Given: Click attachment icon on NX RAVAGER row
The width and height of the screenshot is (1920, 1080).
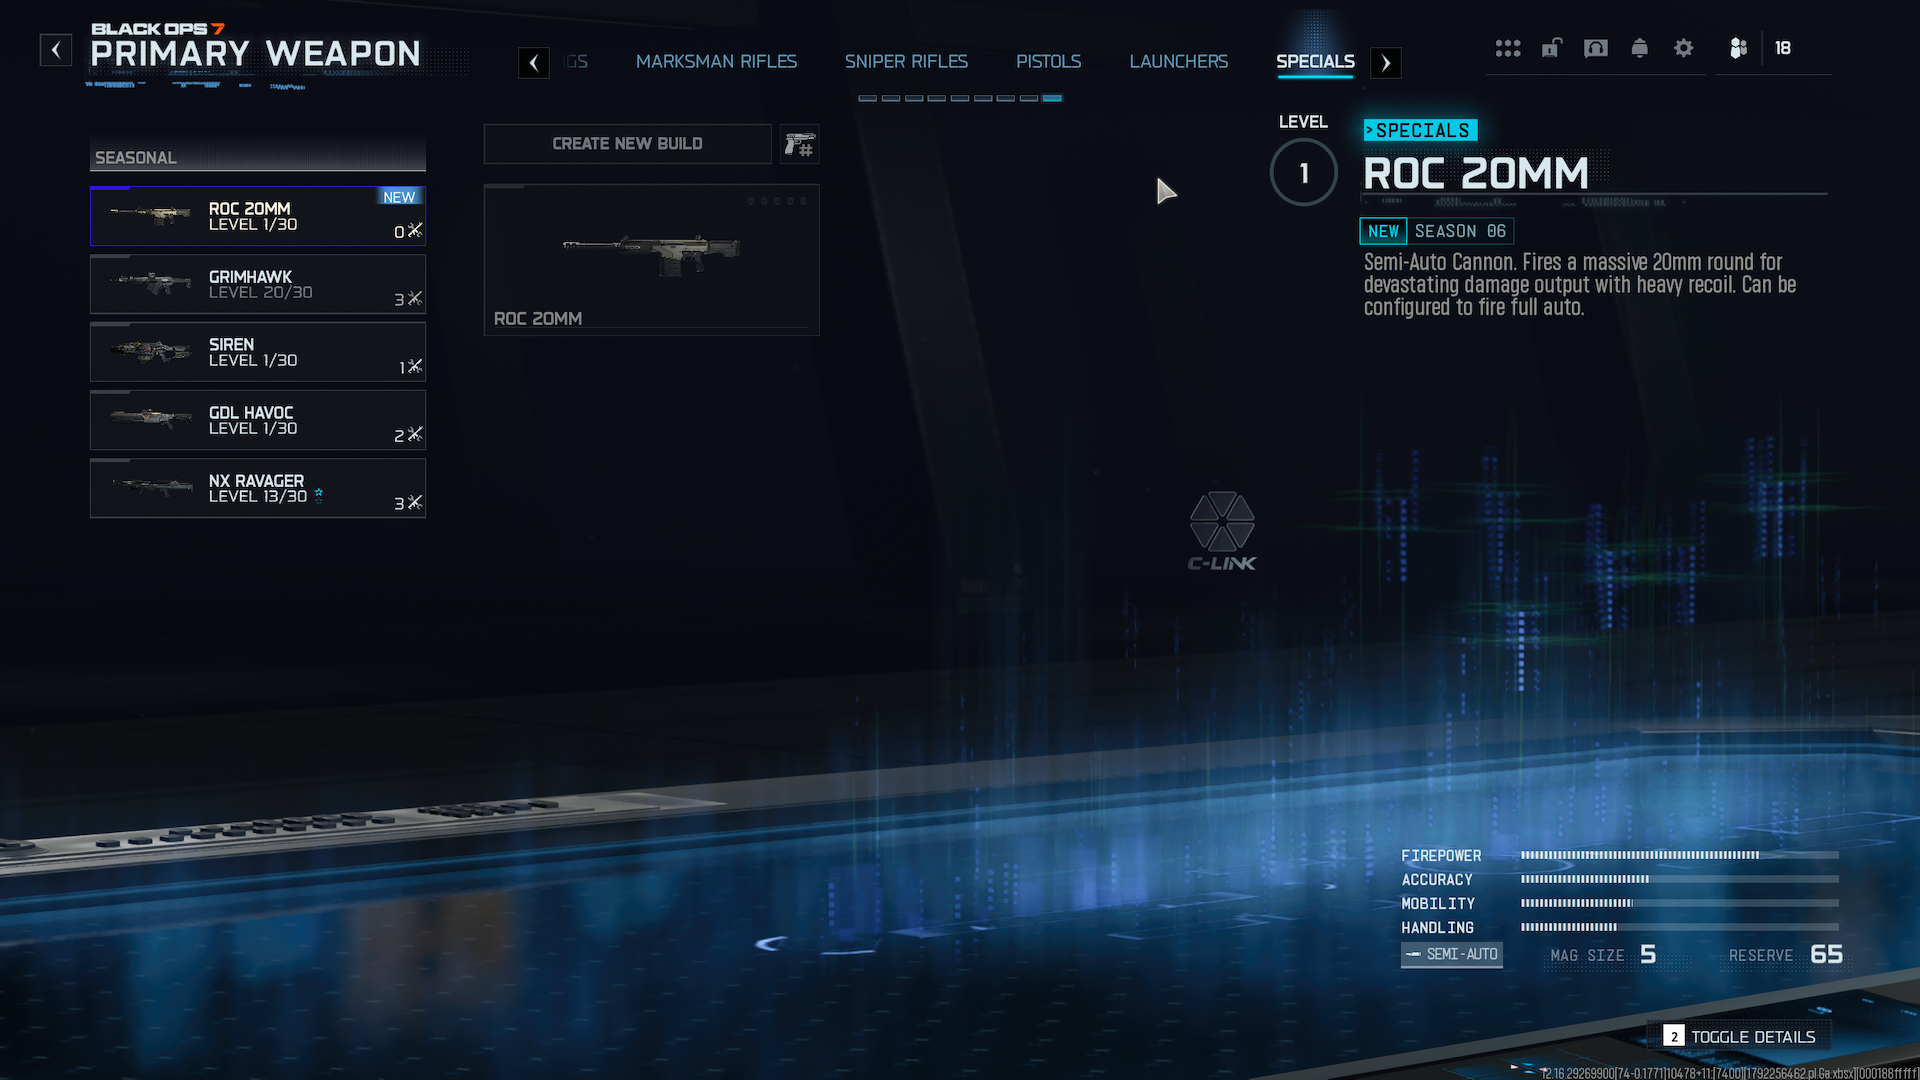Looking at the screenshot, I should tap(415, 502).
